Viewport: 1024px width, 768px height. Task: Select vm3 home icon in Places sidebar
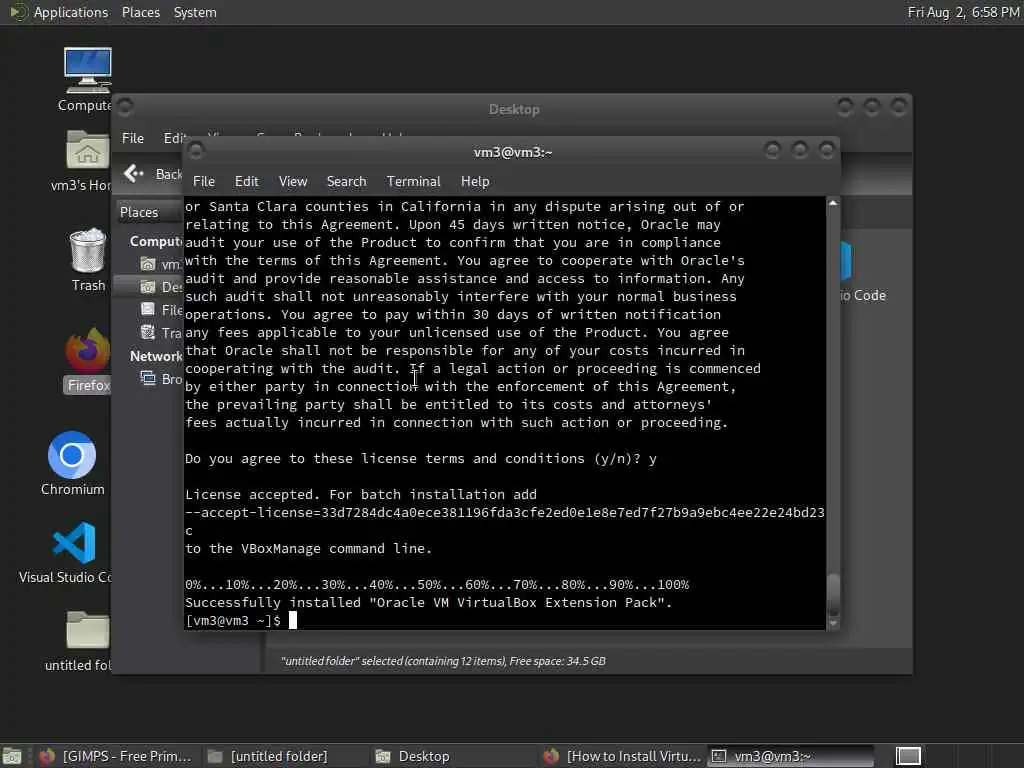coord(148,264)
